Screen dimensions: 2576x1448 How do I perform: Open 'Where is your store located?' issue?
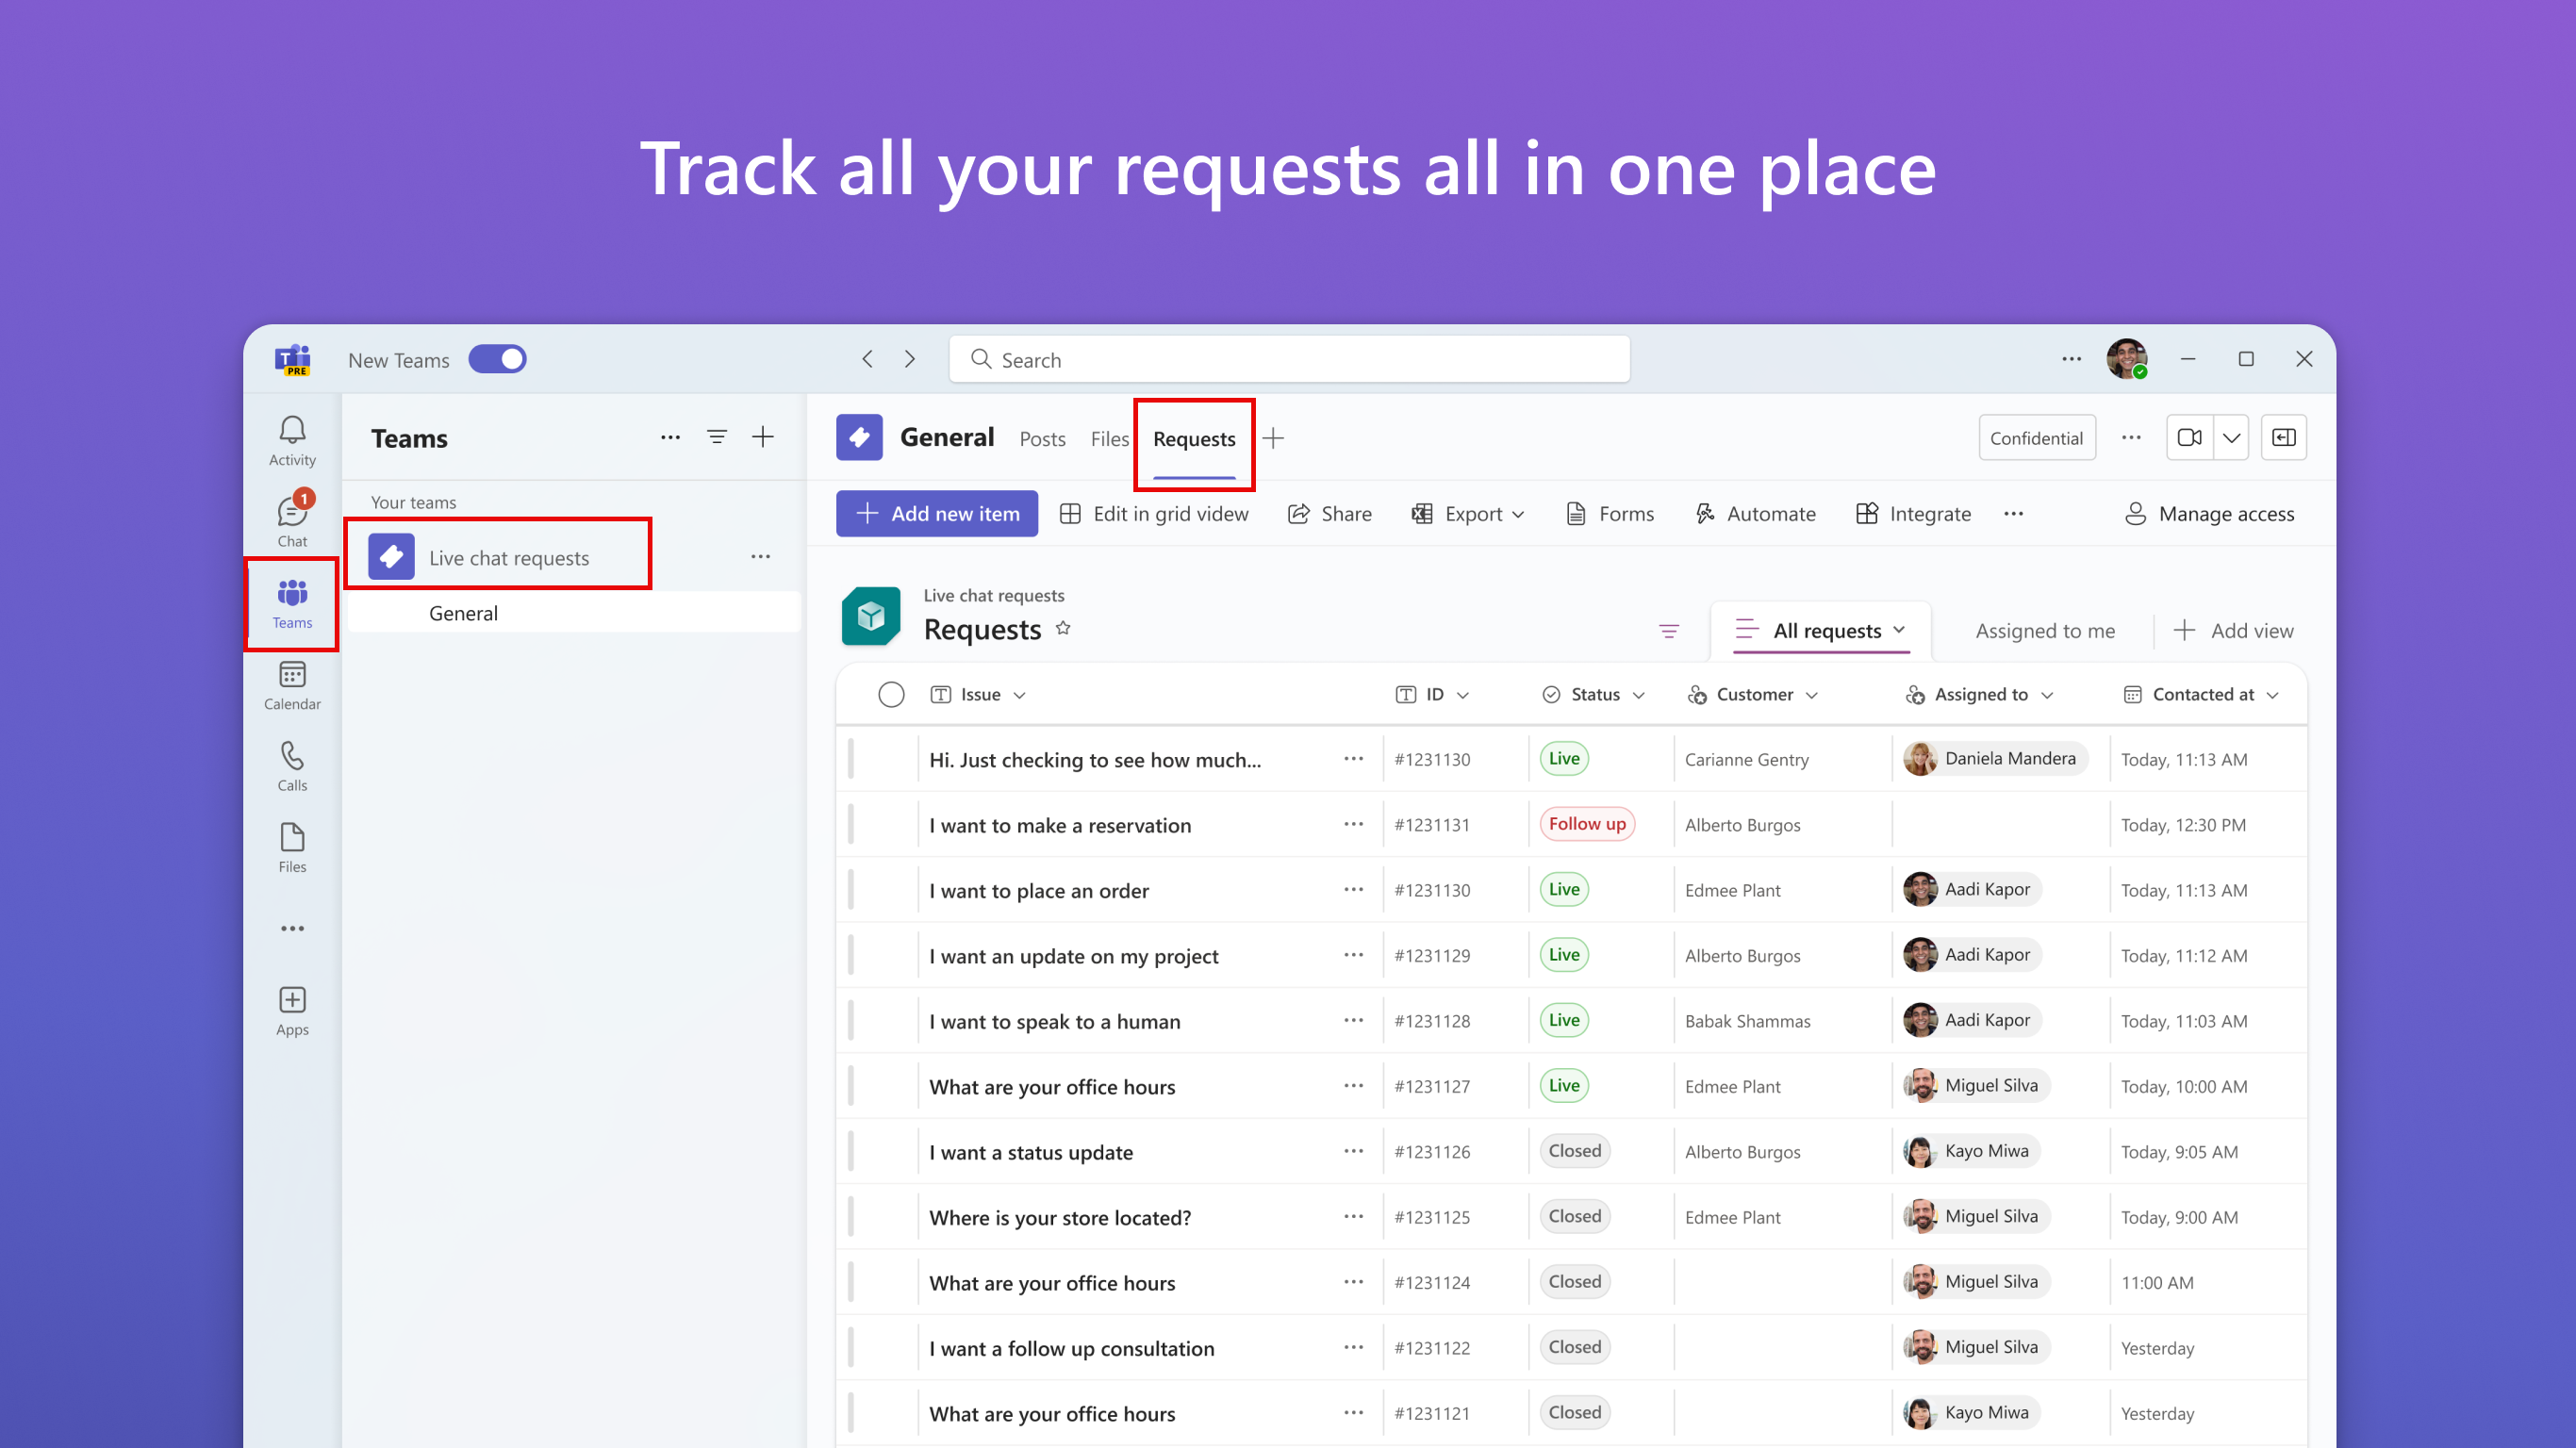[1059, 1218]
